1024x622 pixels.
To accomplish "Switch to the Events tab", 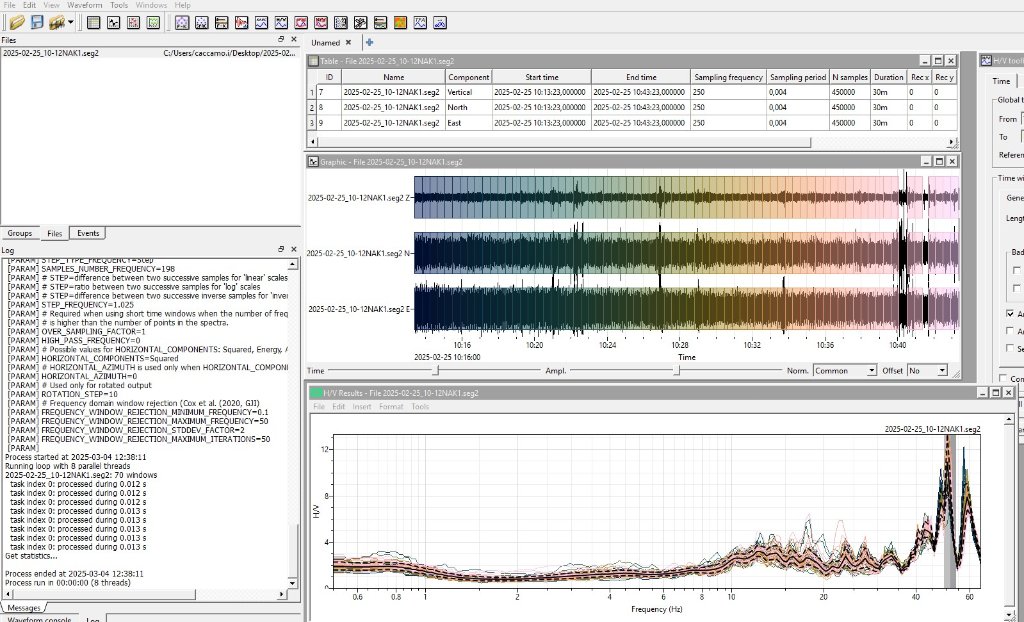I will coord(88,233).
